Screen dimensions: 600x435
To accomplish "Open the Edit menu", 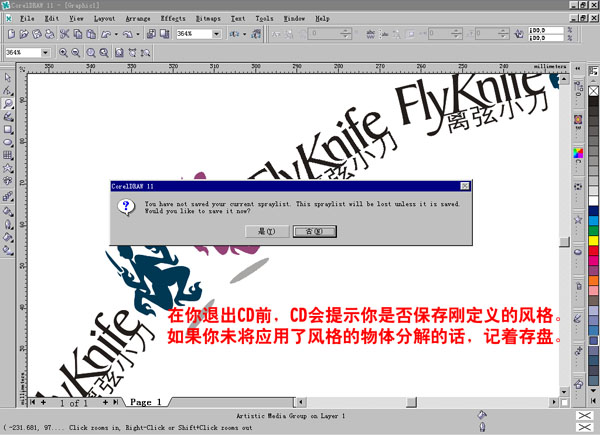I will click(x=52, y=18).
